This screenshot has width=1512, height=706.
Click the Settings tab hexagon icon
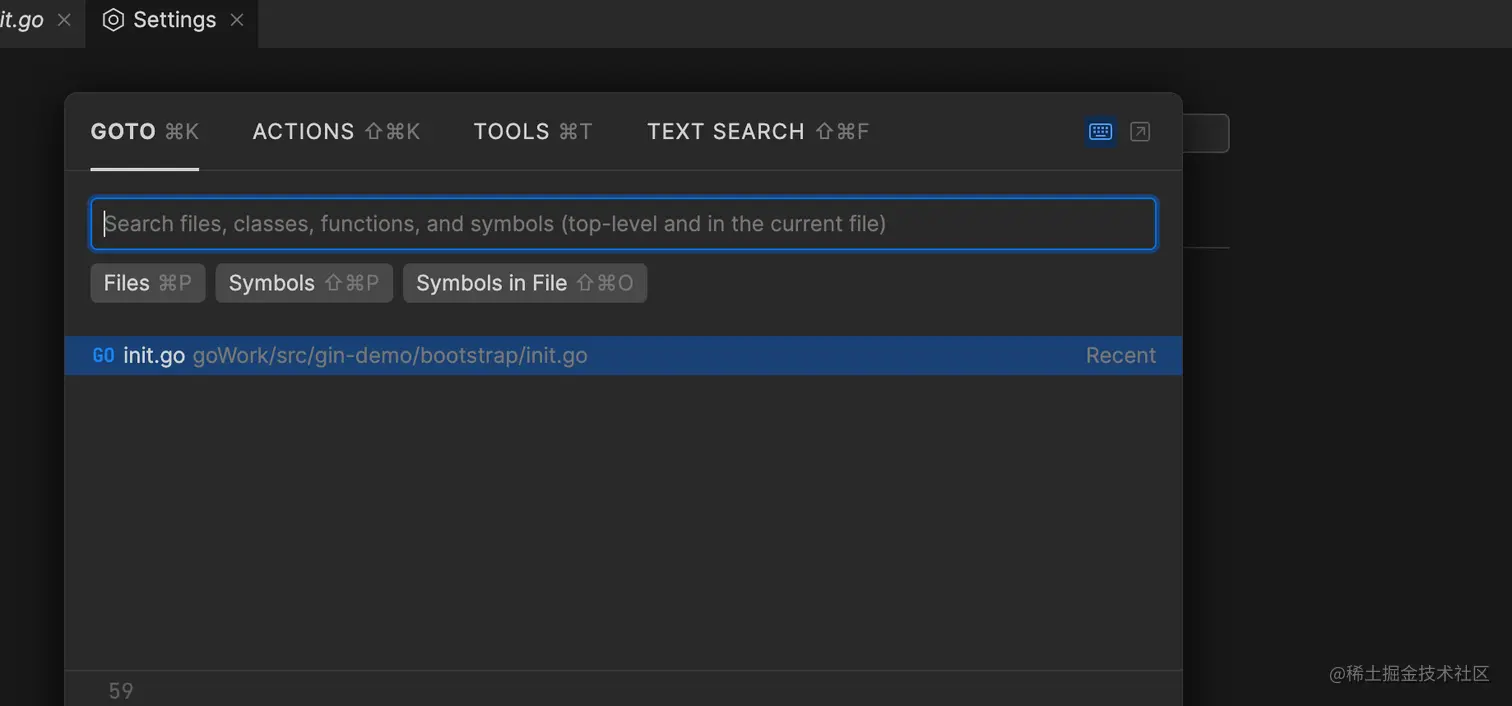(x=113, y=20)
